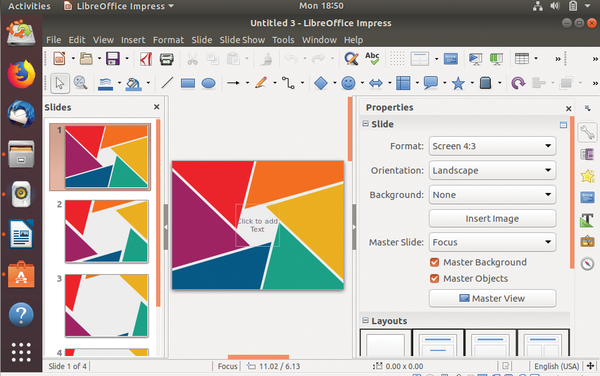
Task: Print with the printer icon
Action: click(166, 59)
